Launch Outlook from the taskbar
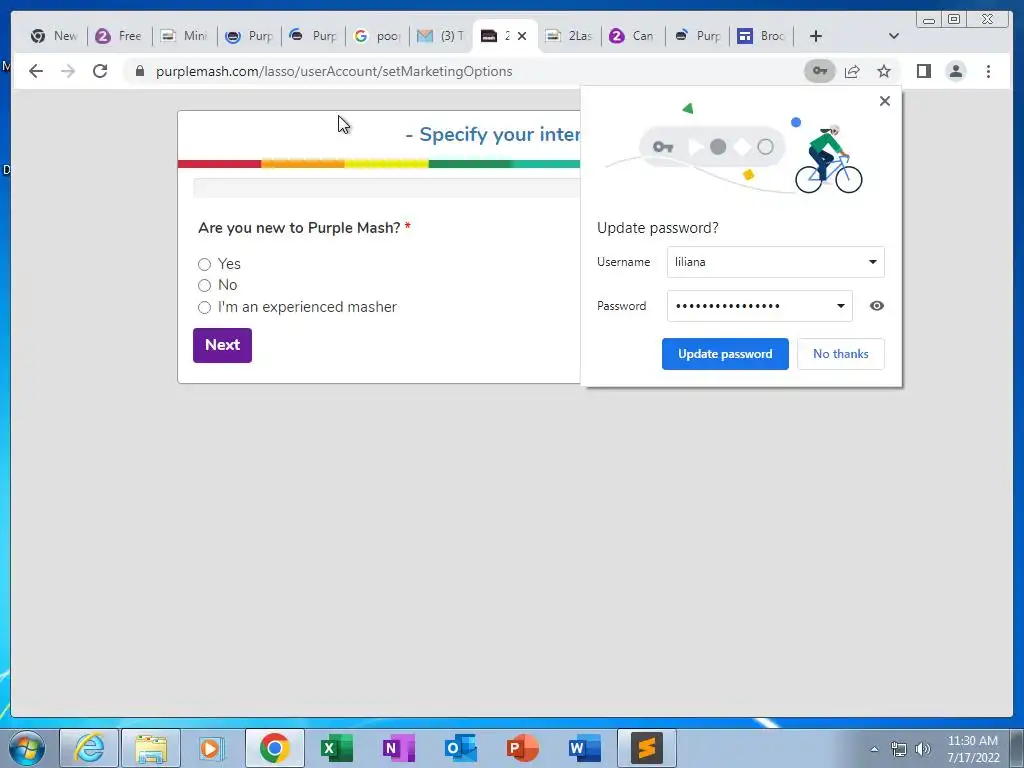This screenshot has height=768, width=1024. [x=460, y=748]
